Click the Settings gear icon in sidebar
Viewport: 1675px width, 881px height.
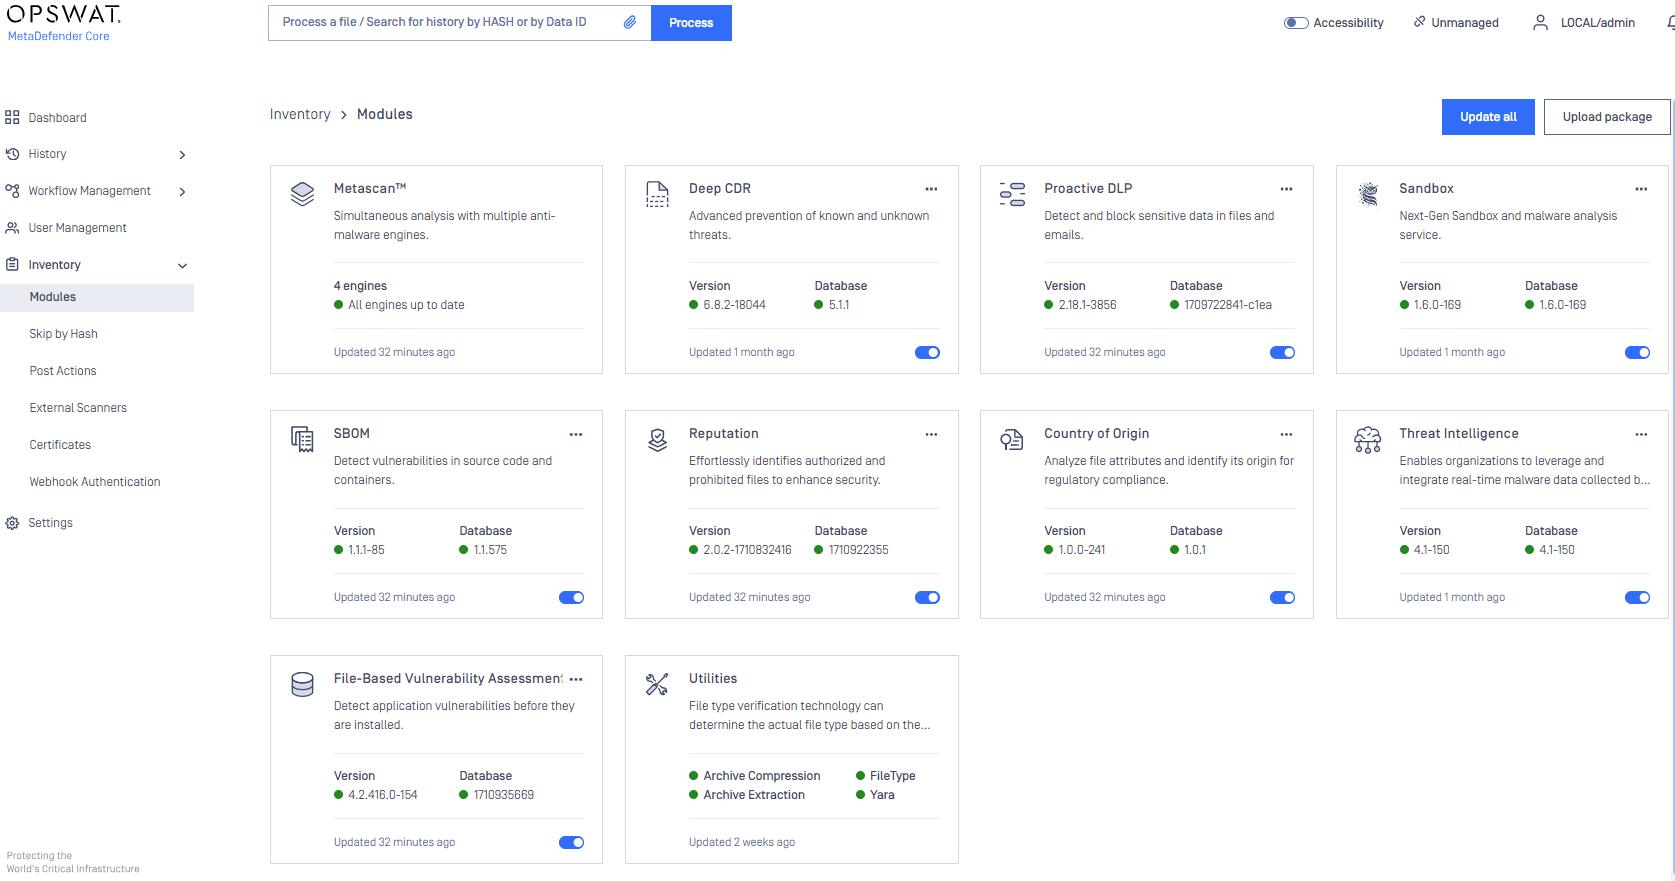click(x=12, y=523)
